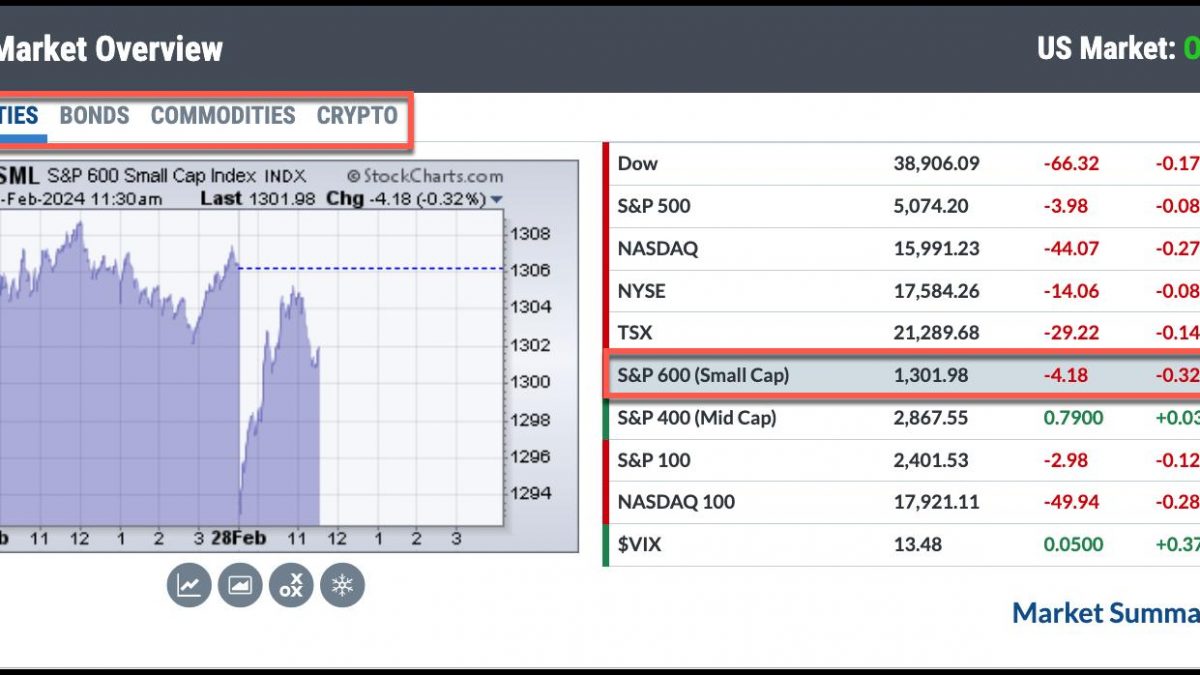Open the Market Summary link
This screenshot has height=675, width=1200.
[1106, 613]
